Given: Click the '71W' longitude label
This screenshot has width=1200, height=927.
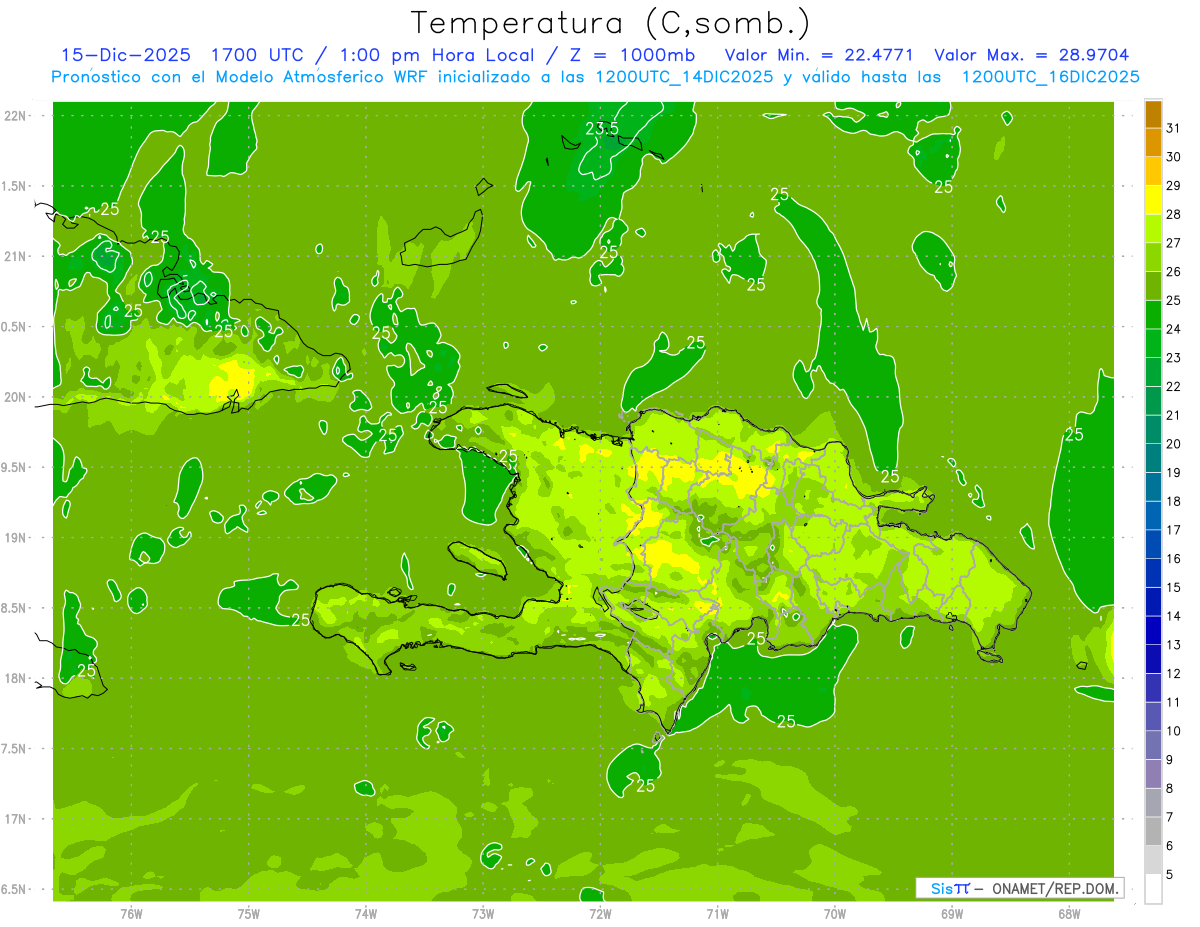Looking at the screenshot, I should point(717,913).
